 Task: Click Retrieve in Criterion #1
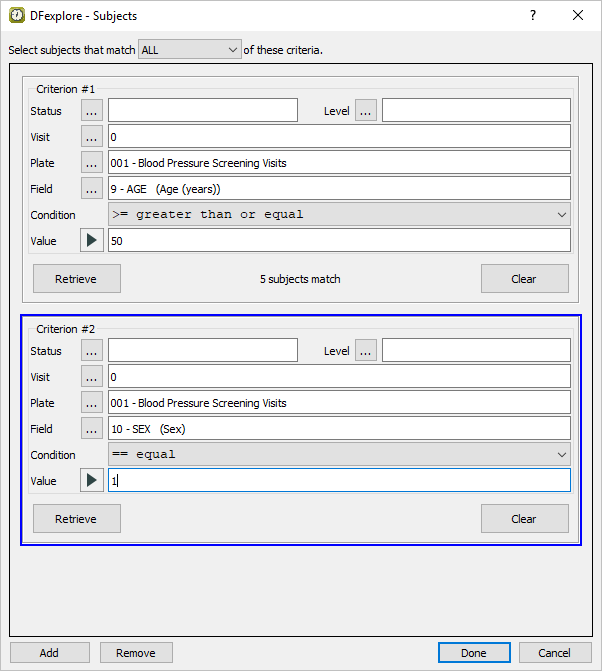tap(76, 279)
